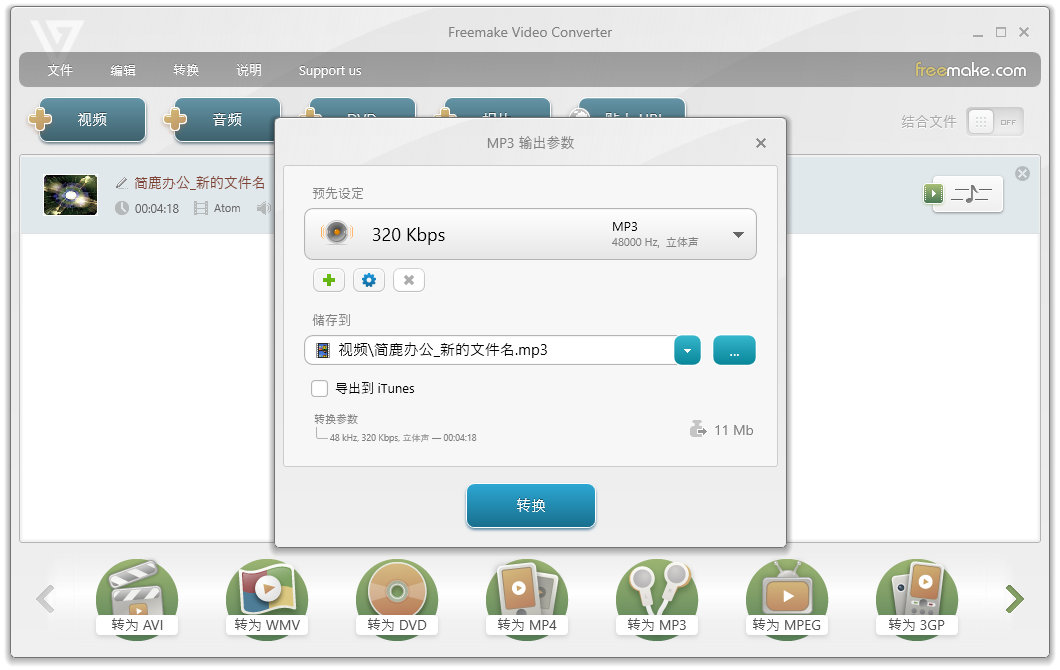Click the video file thumbnail

tap(70, 195)
